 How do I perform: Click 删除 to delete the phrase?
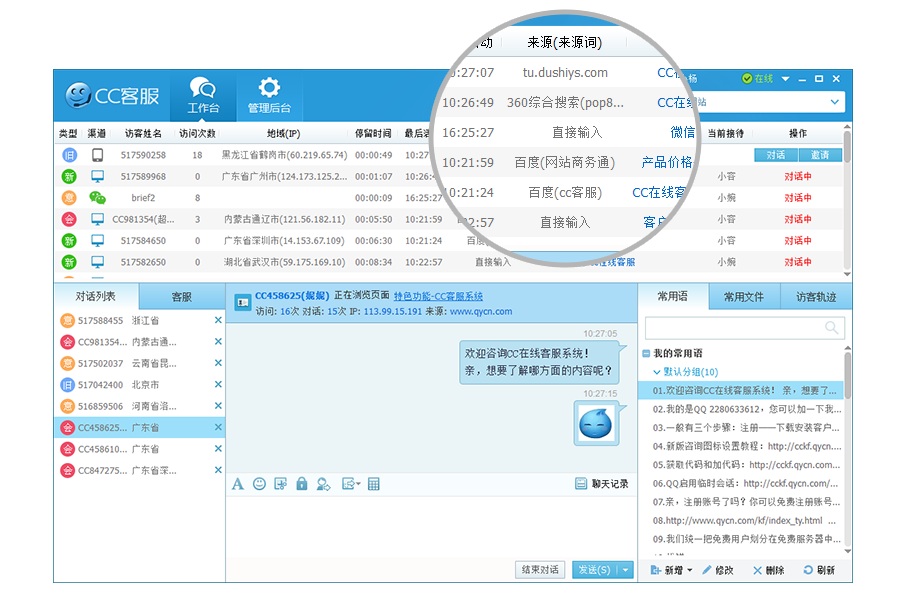(x=769, y=570)
